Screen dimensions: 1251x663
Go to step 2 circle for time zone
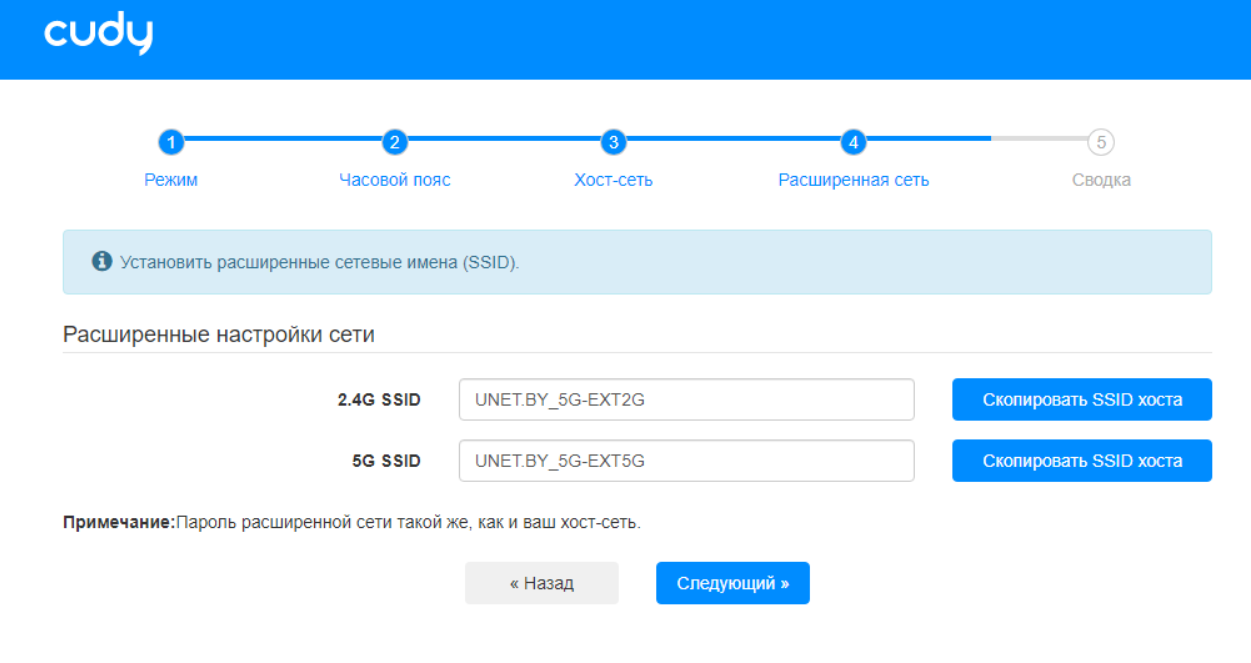click(x=395, y=142)
